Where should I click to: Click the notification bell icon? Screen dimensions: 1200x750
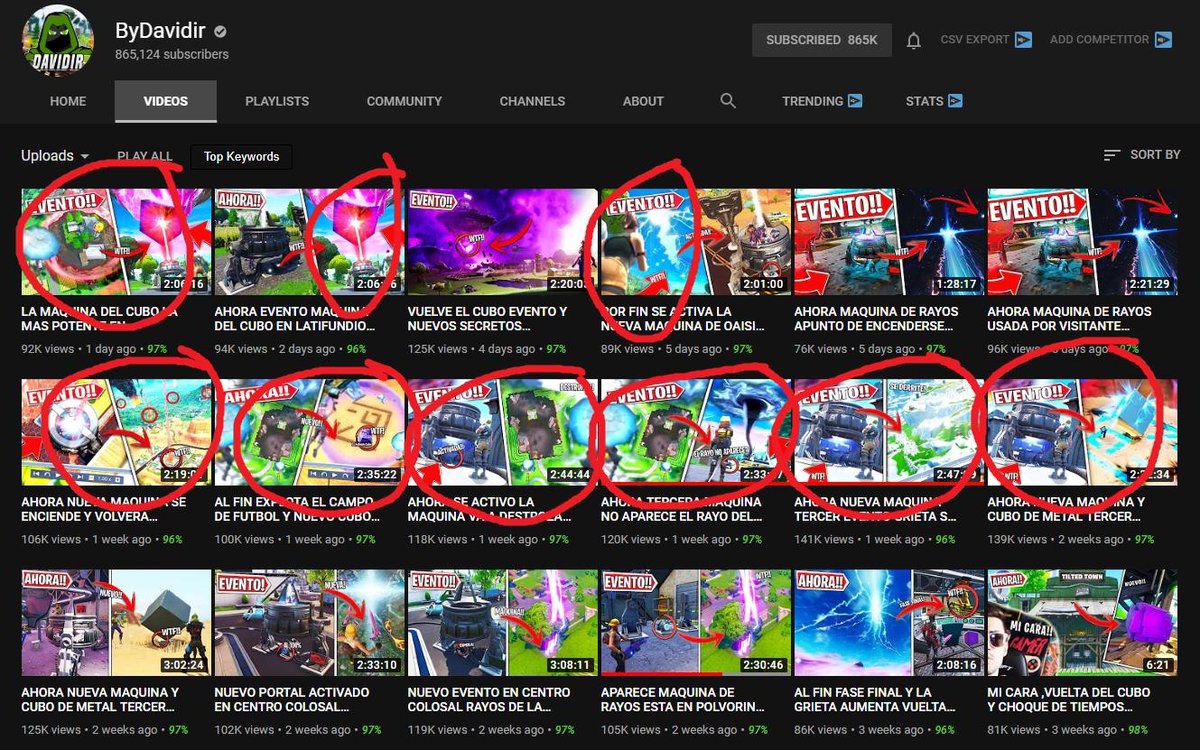(913, 41)
